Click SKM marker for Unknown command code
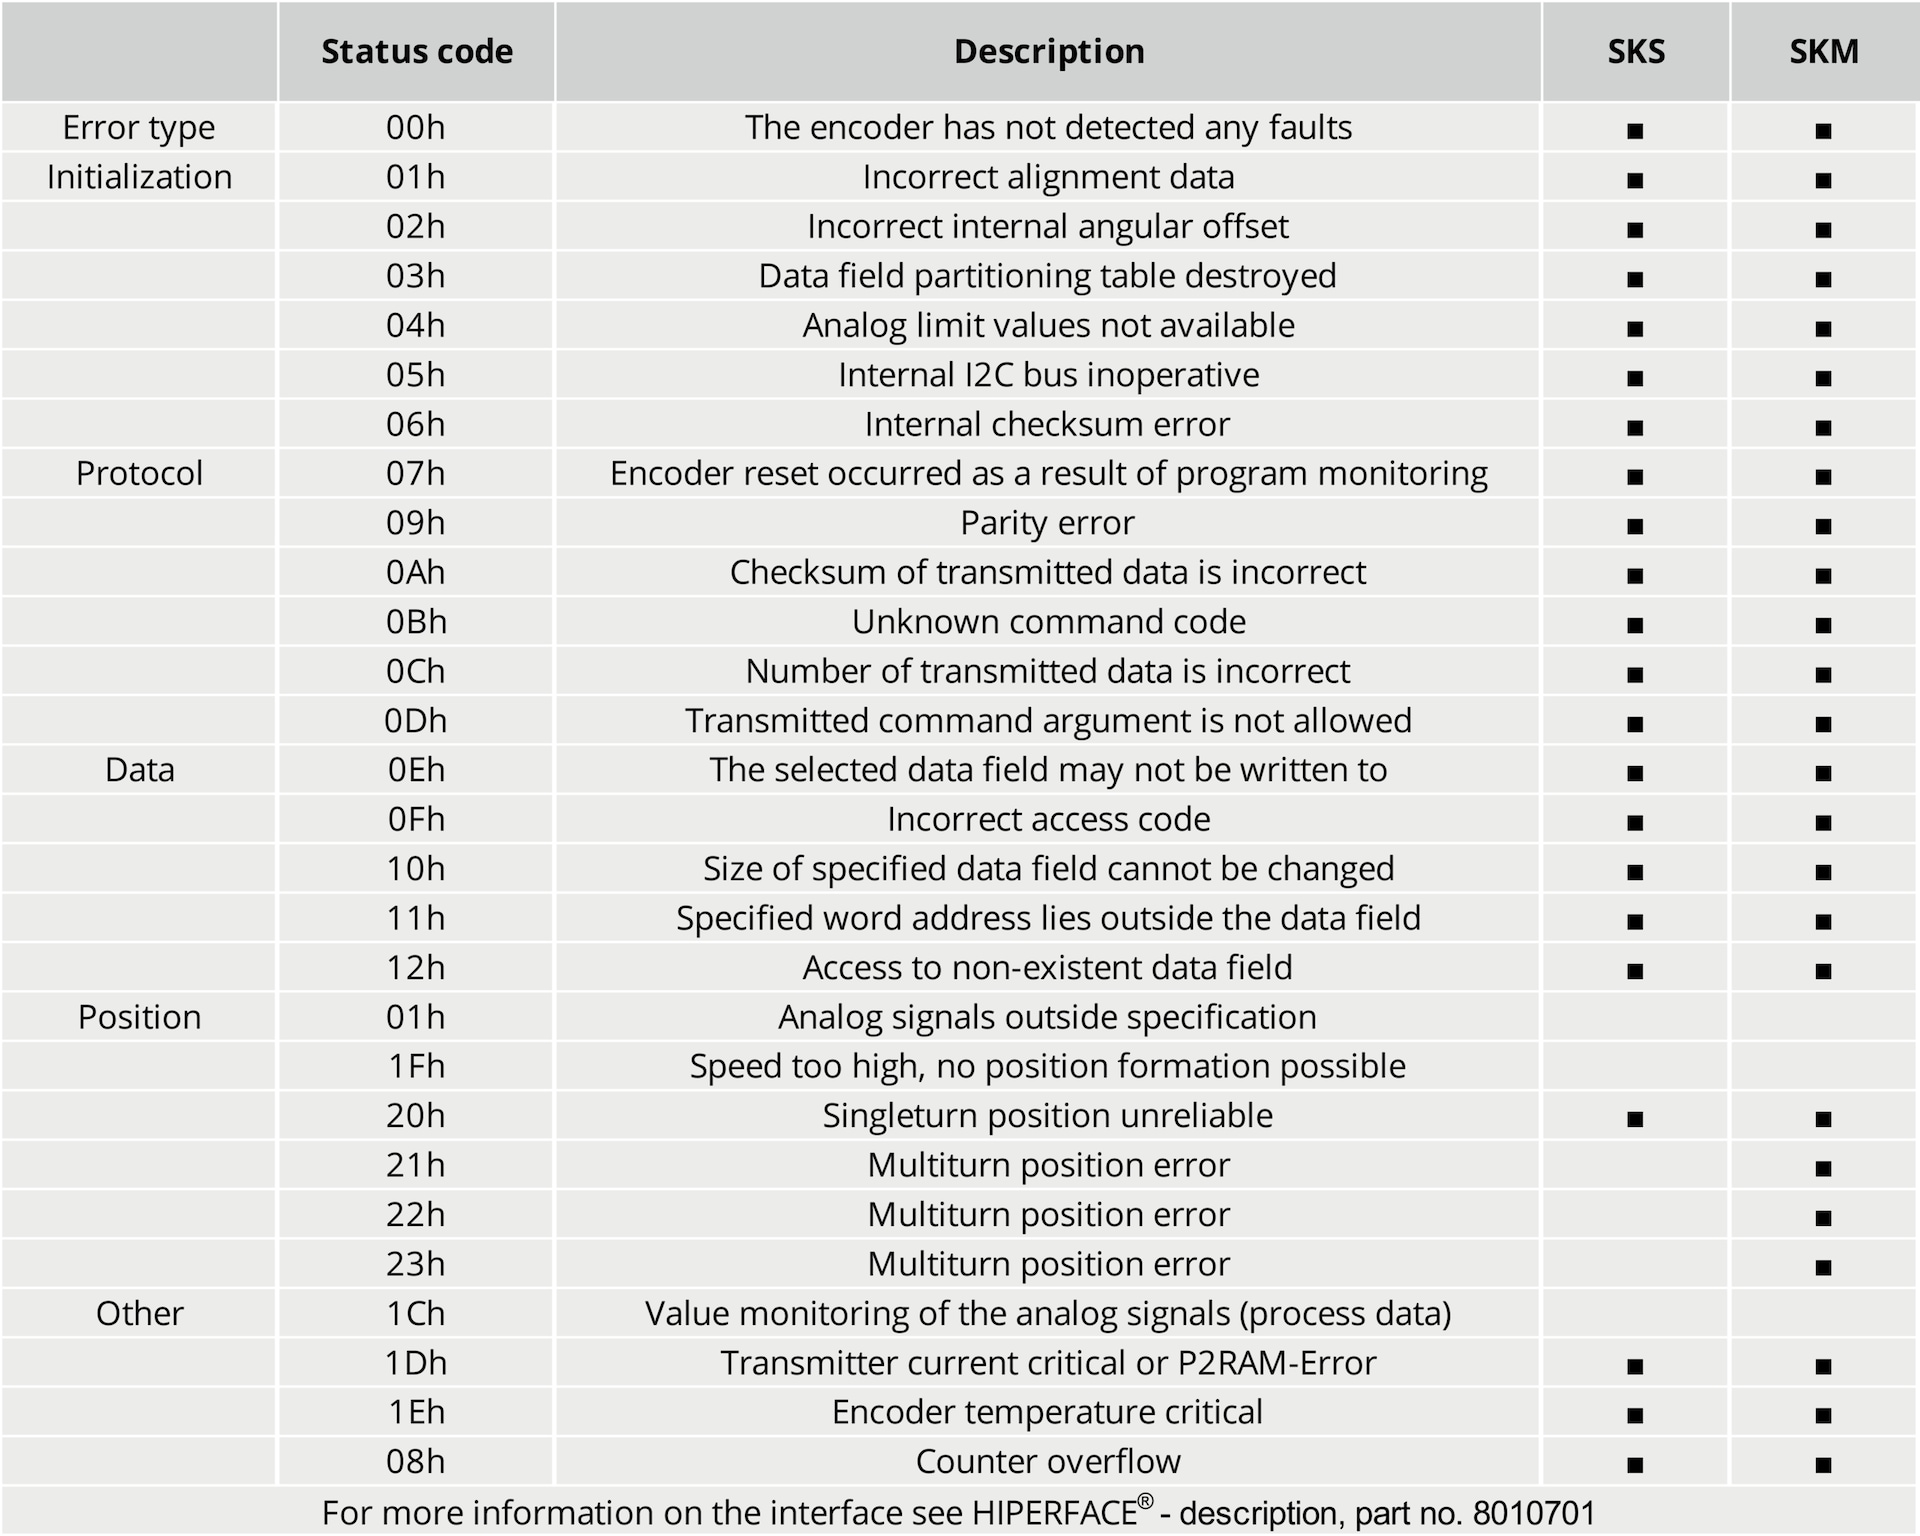Screen dimensions: 1920x1536 (x=1823, y=625)
